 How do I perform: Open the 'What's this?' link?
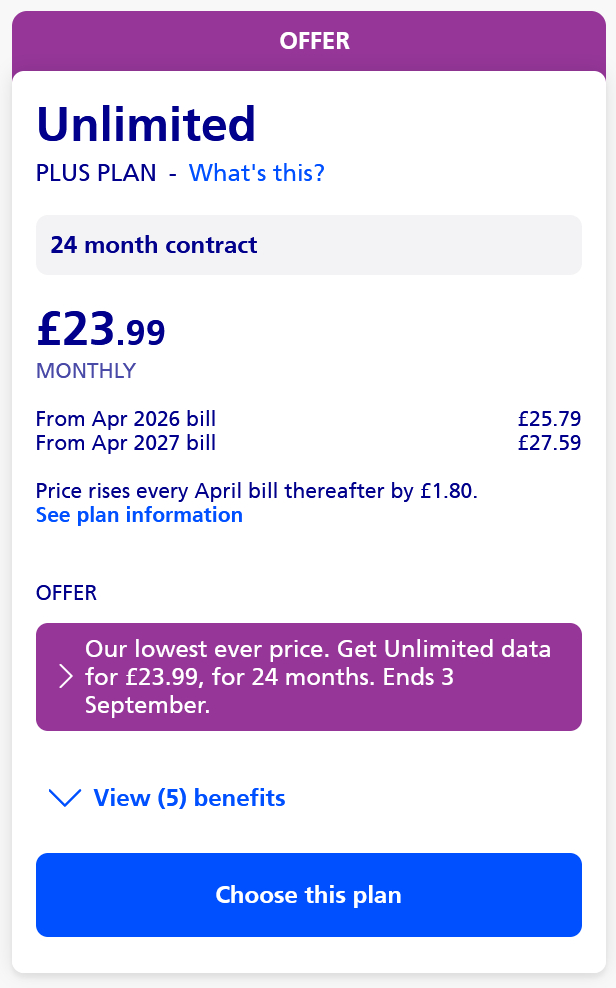[256, 173]
